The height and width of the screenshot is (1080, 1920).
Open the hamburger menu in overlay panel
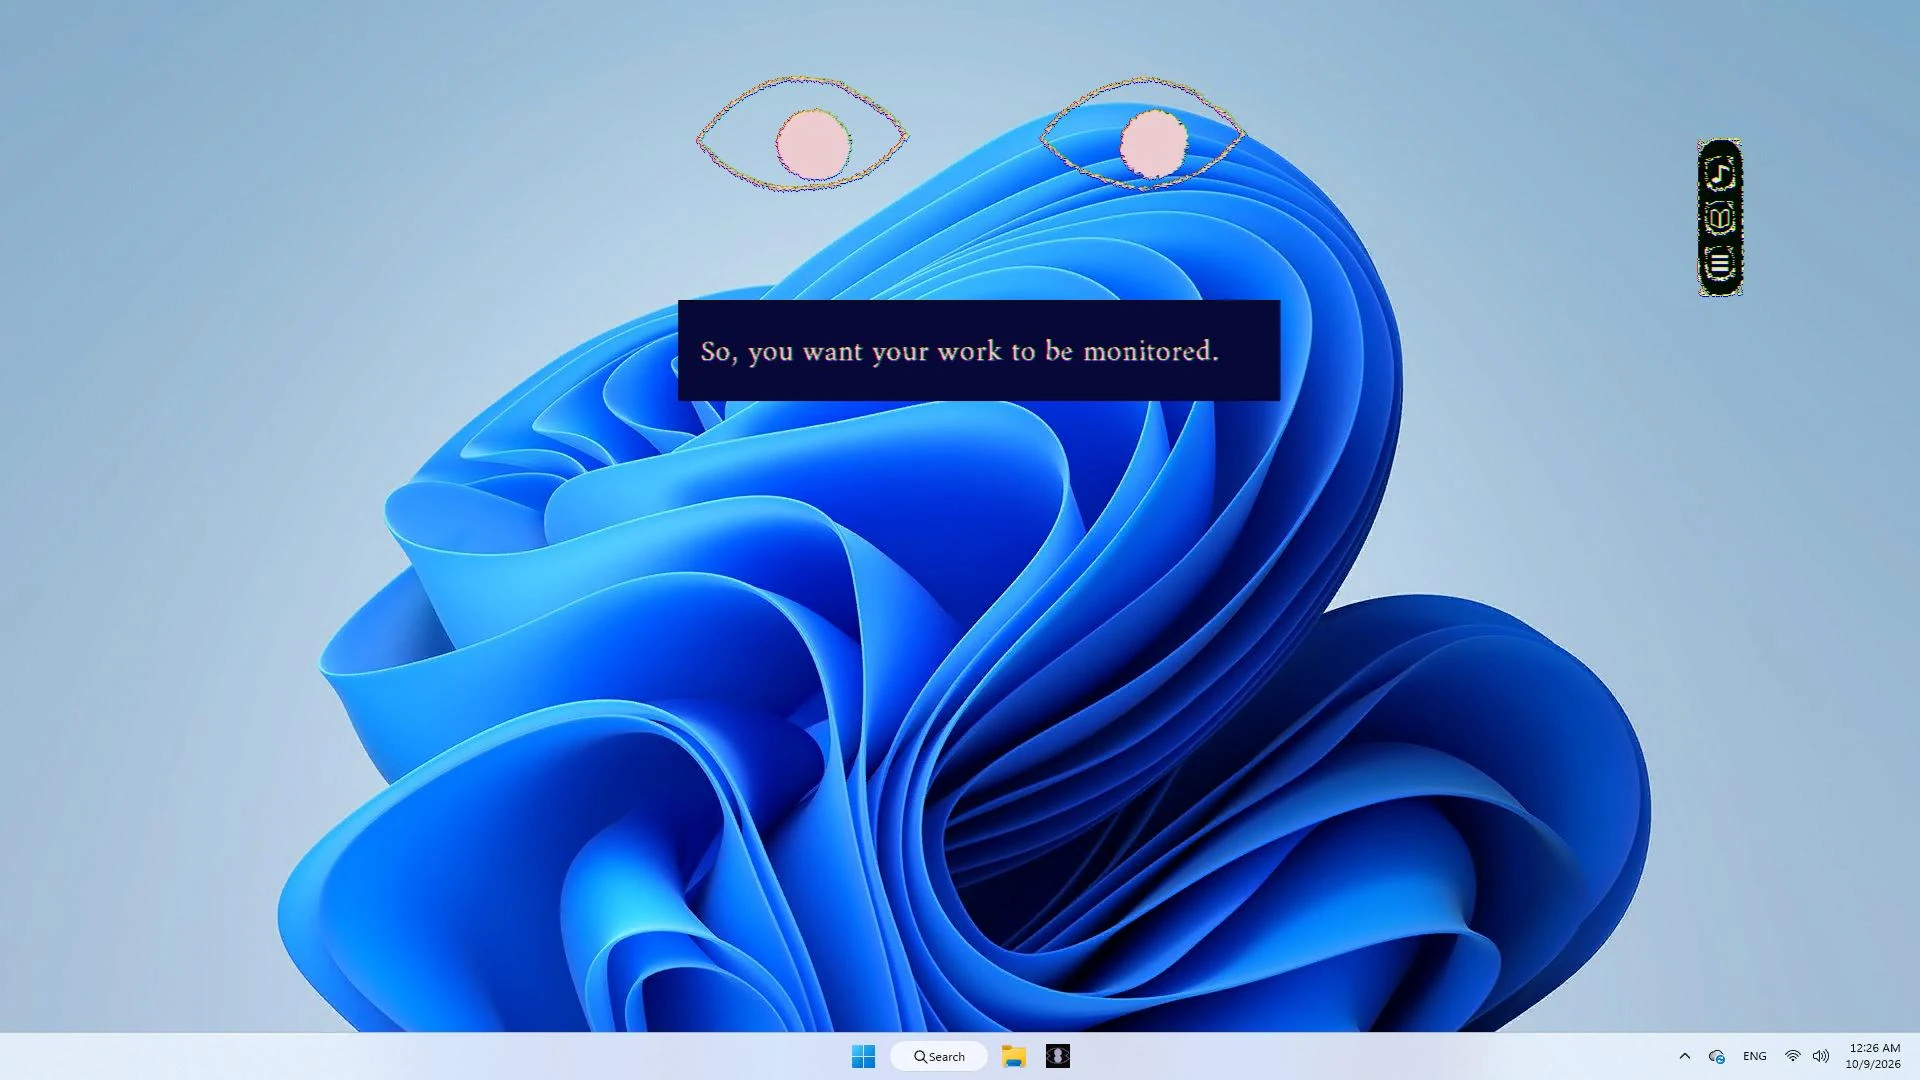click(1719, 264)
